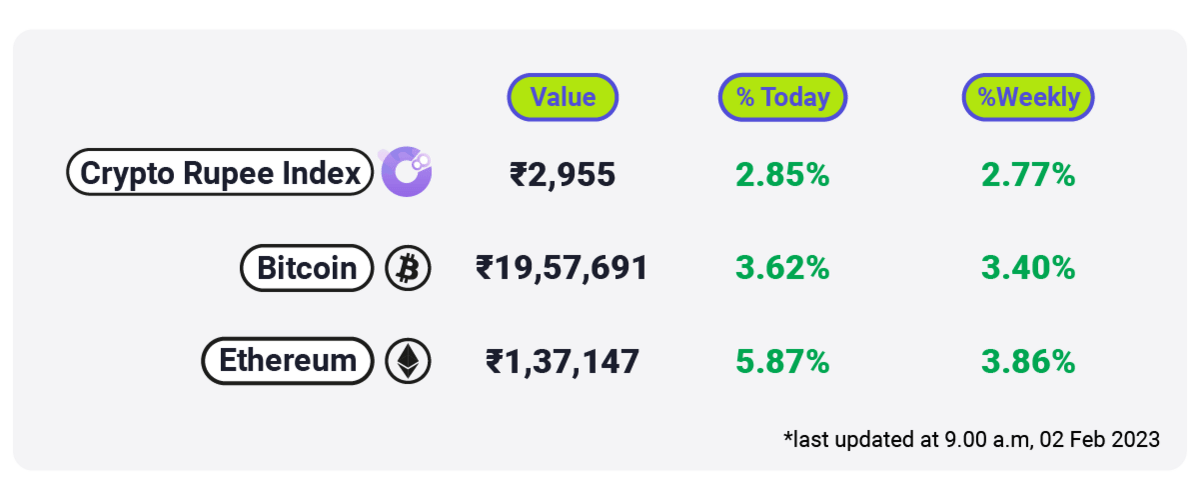Click the last updated timestamp note
Screen dimensions: 1200x500
tap(972, 439)
